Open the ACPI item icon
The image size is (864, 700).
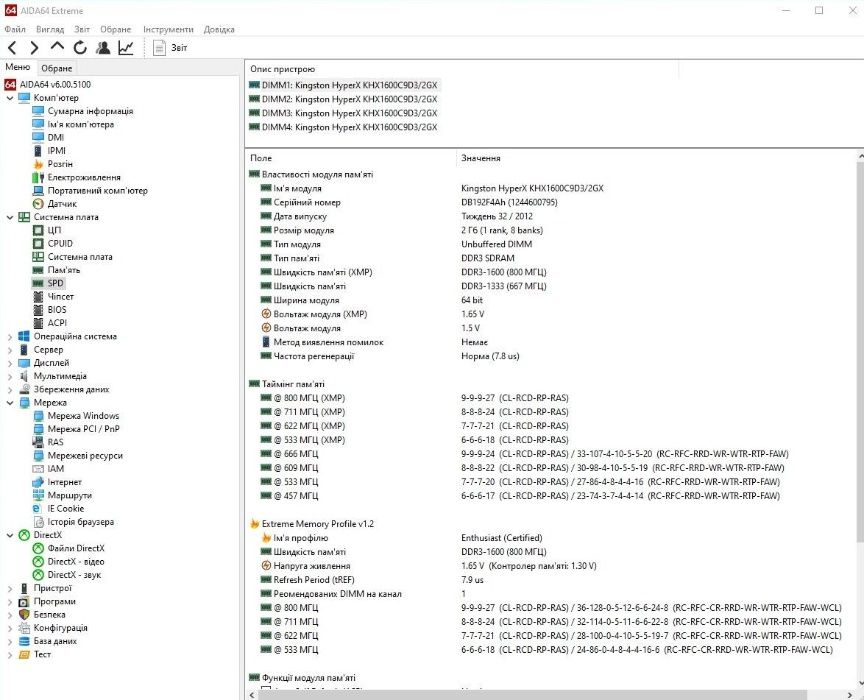coord(38,323)
